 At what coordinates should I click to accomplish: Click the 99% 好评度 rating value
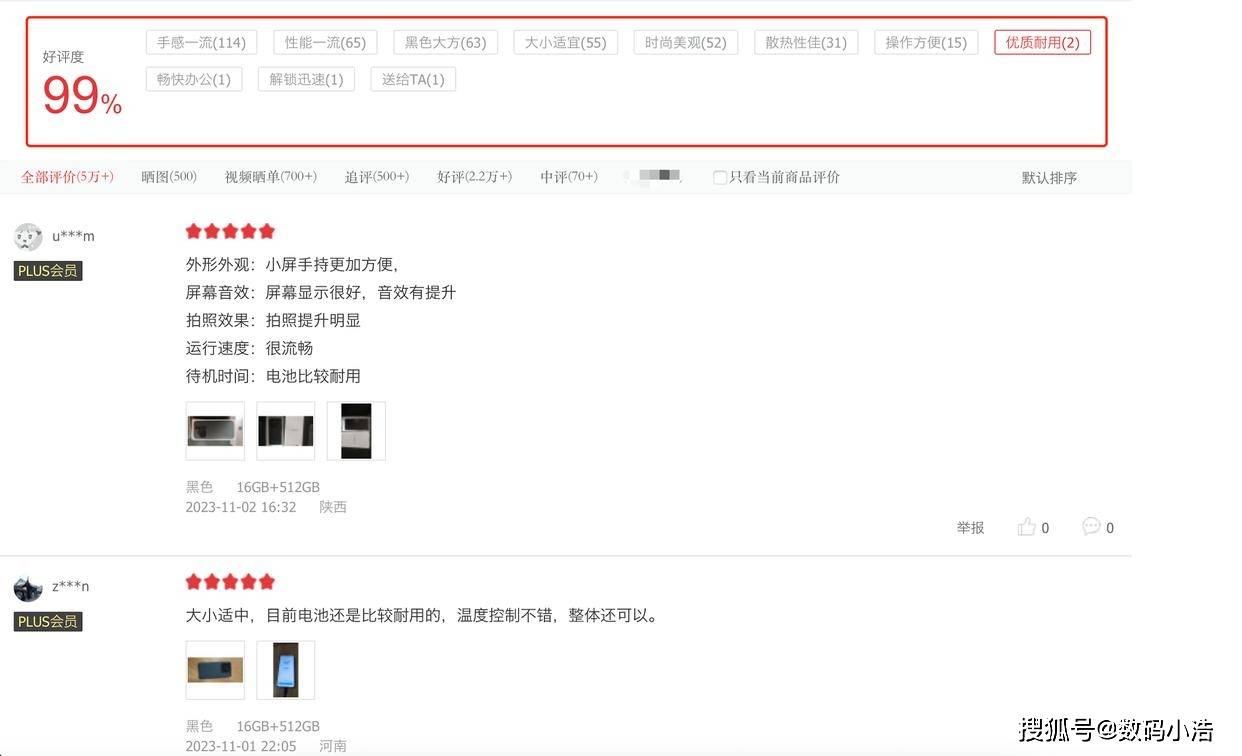point(82,97)
